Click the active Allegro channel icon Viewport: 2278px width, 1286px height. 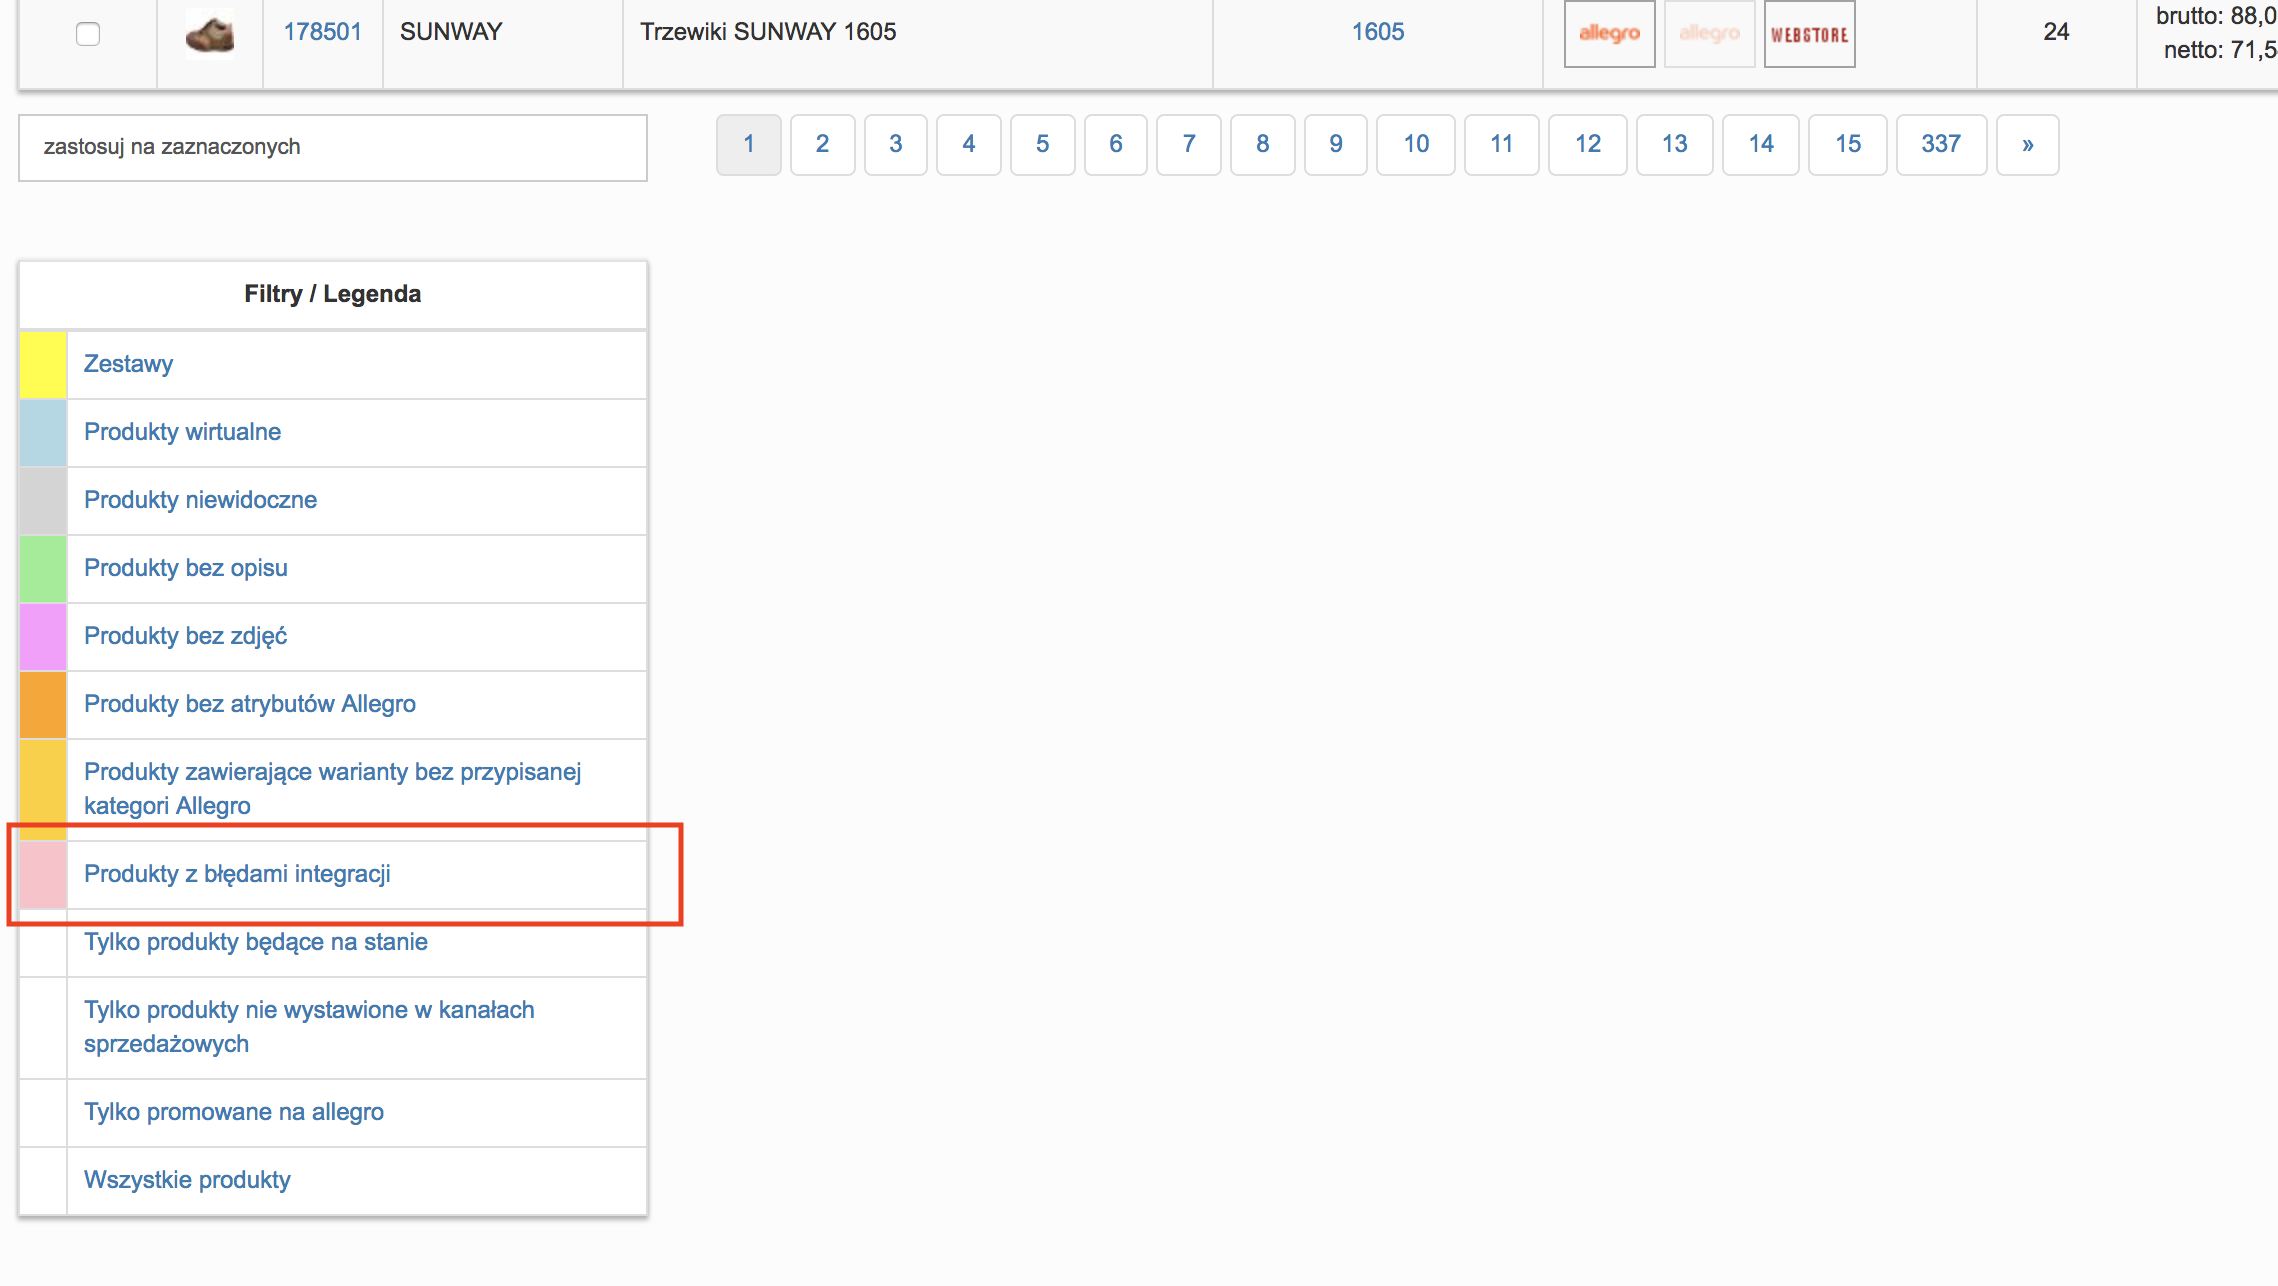click(1609, 34)
